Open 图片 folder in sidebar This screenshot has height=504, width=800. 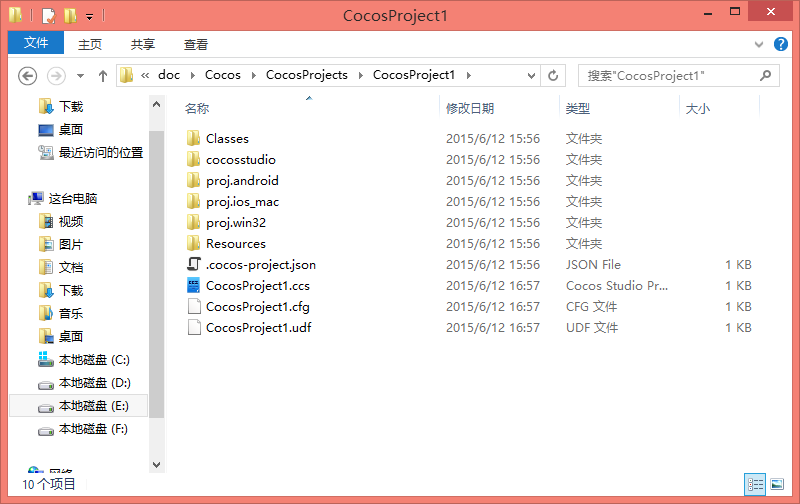pos(61,244)
